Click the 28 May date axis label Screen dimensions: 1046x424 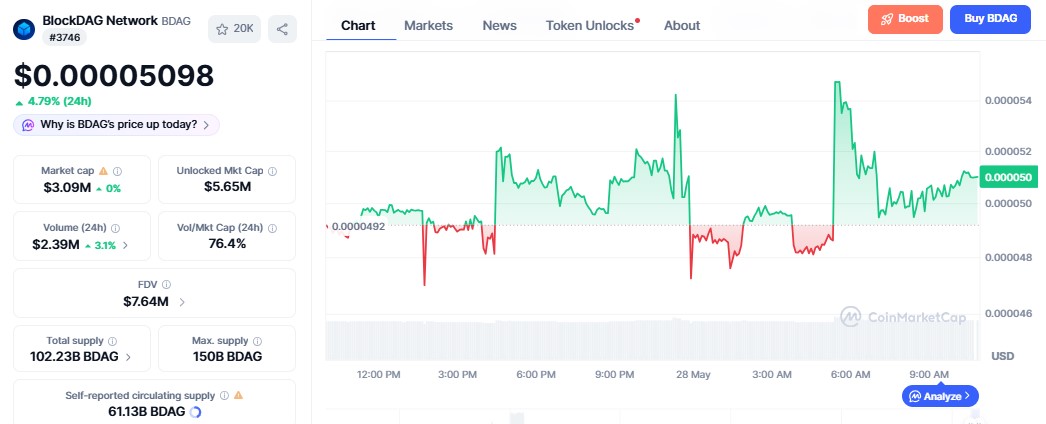coord(691,375)
